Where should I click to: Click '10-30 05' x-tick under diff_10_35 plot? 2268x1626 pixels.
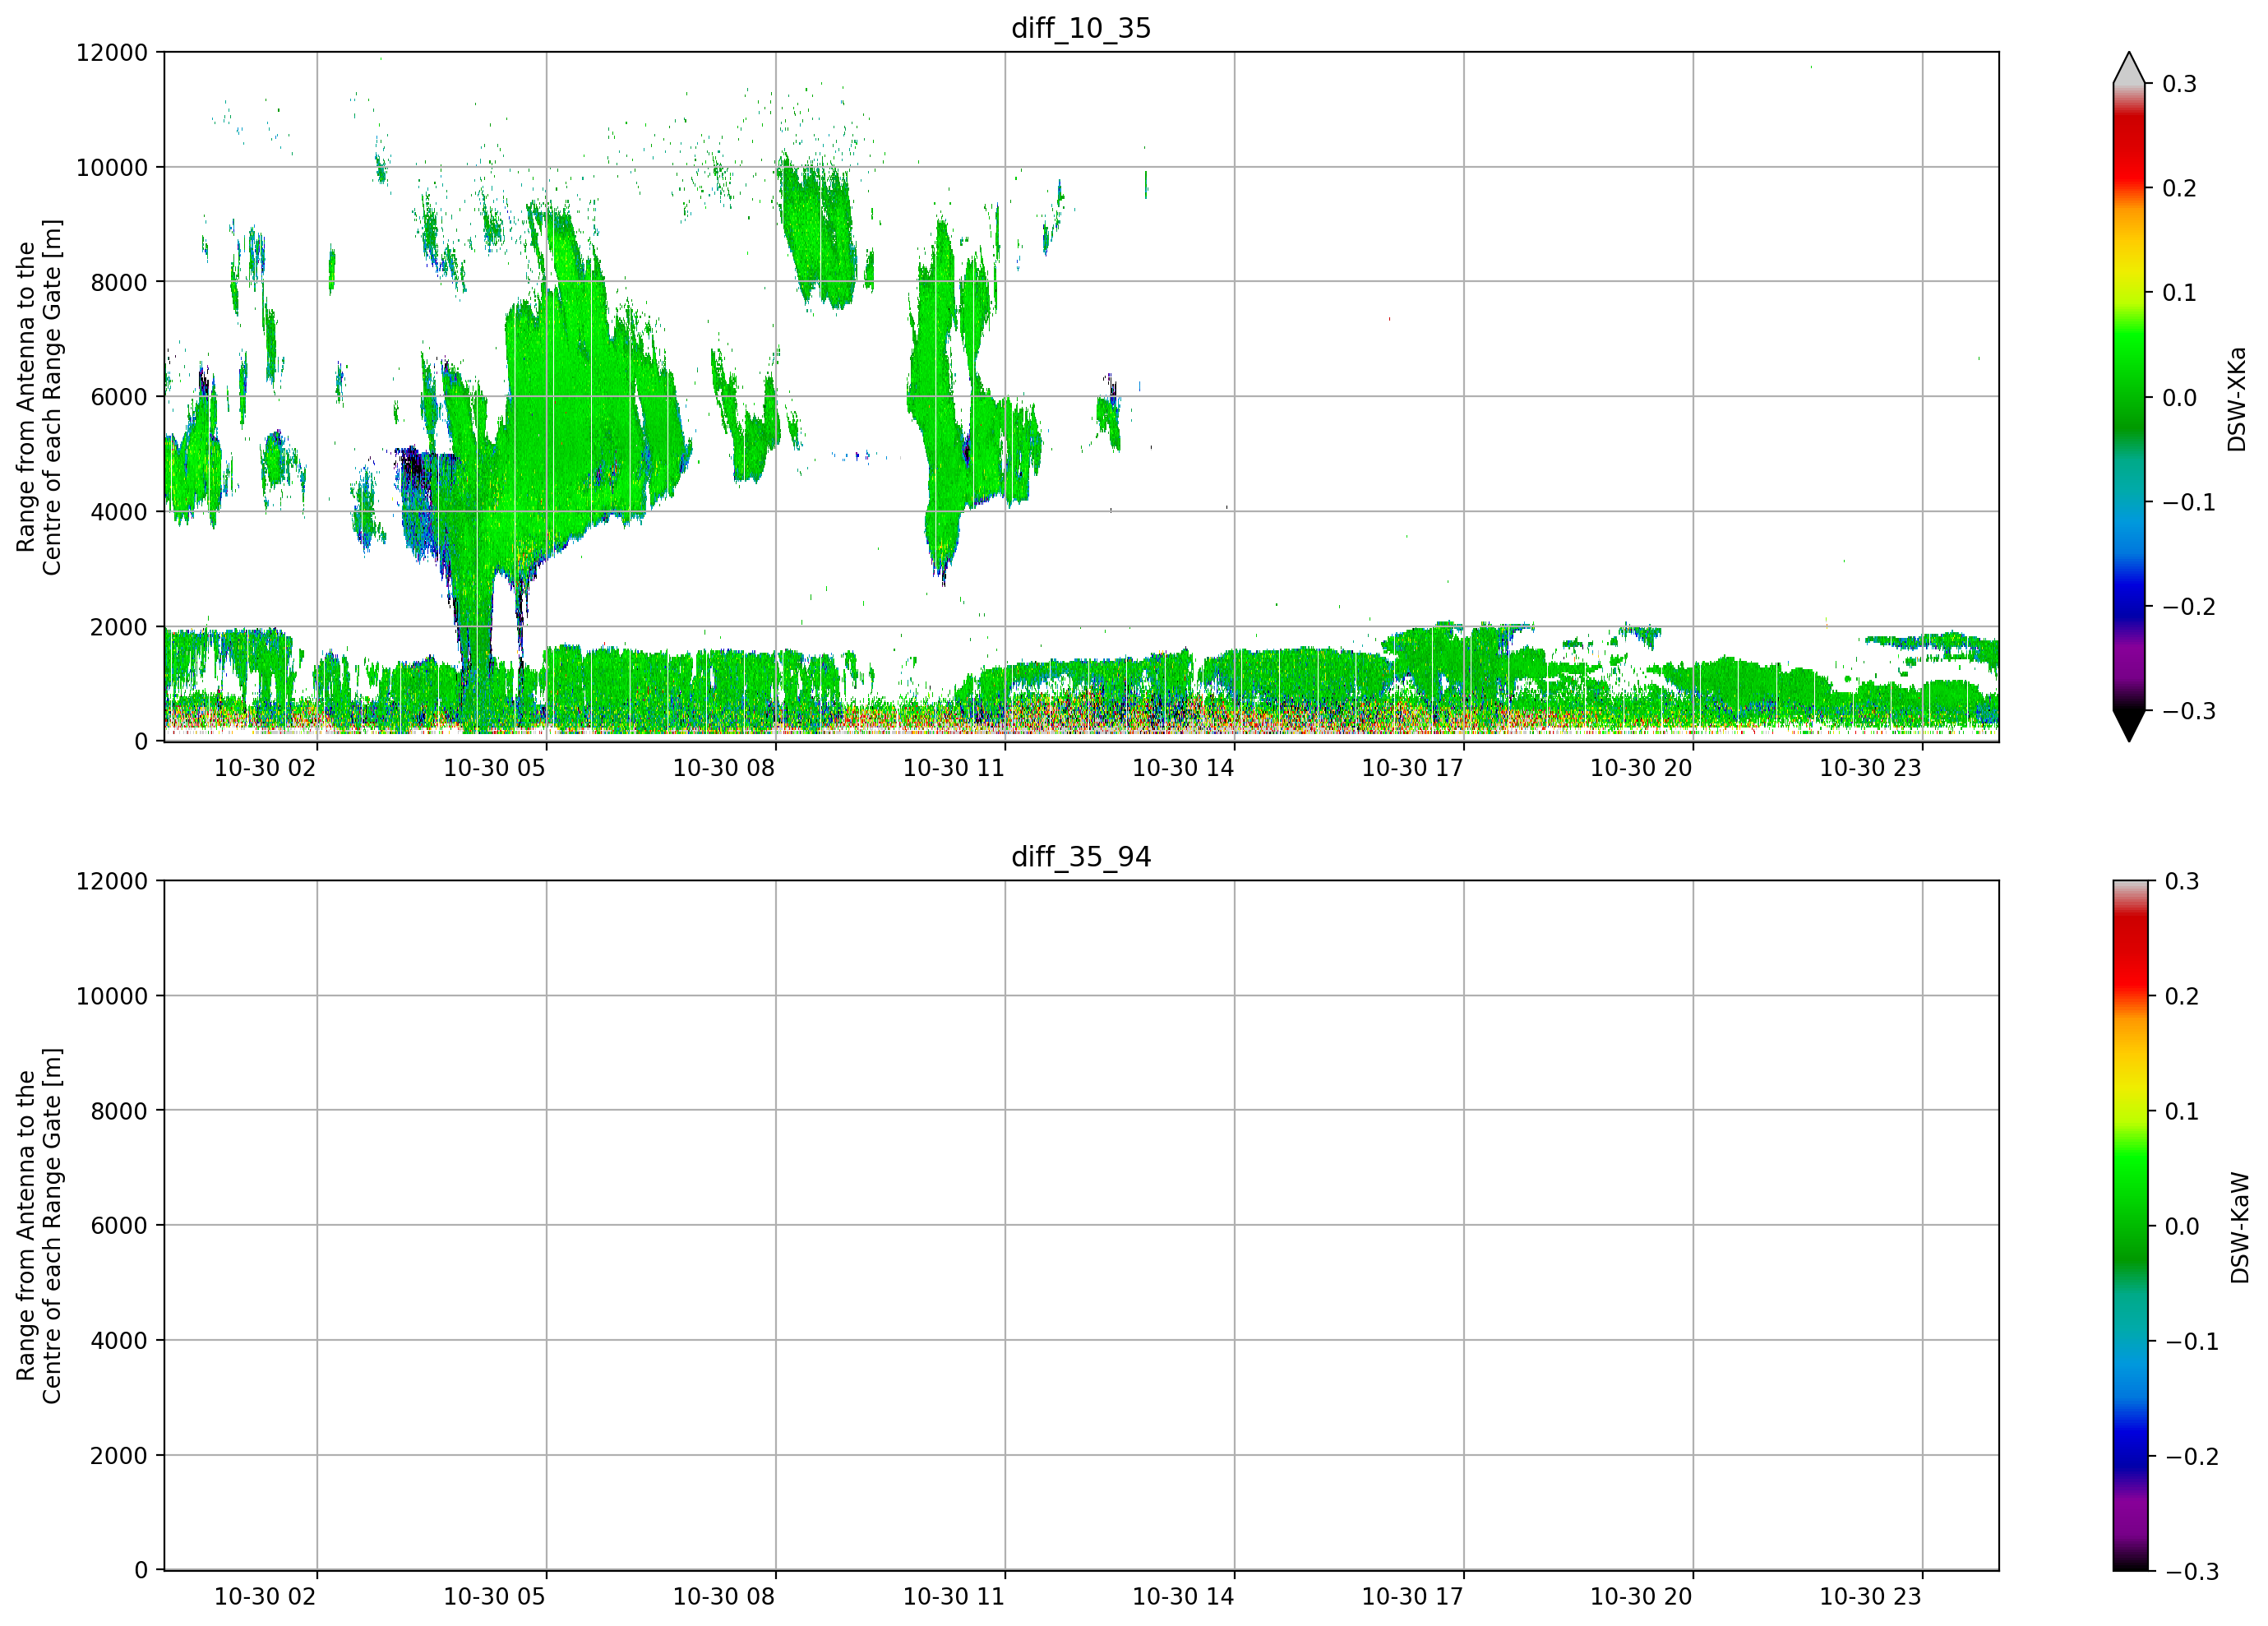494,768
